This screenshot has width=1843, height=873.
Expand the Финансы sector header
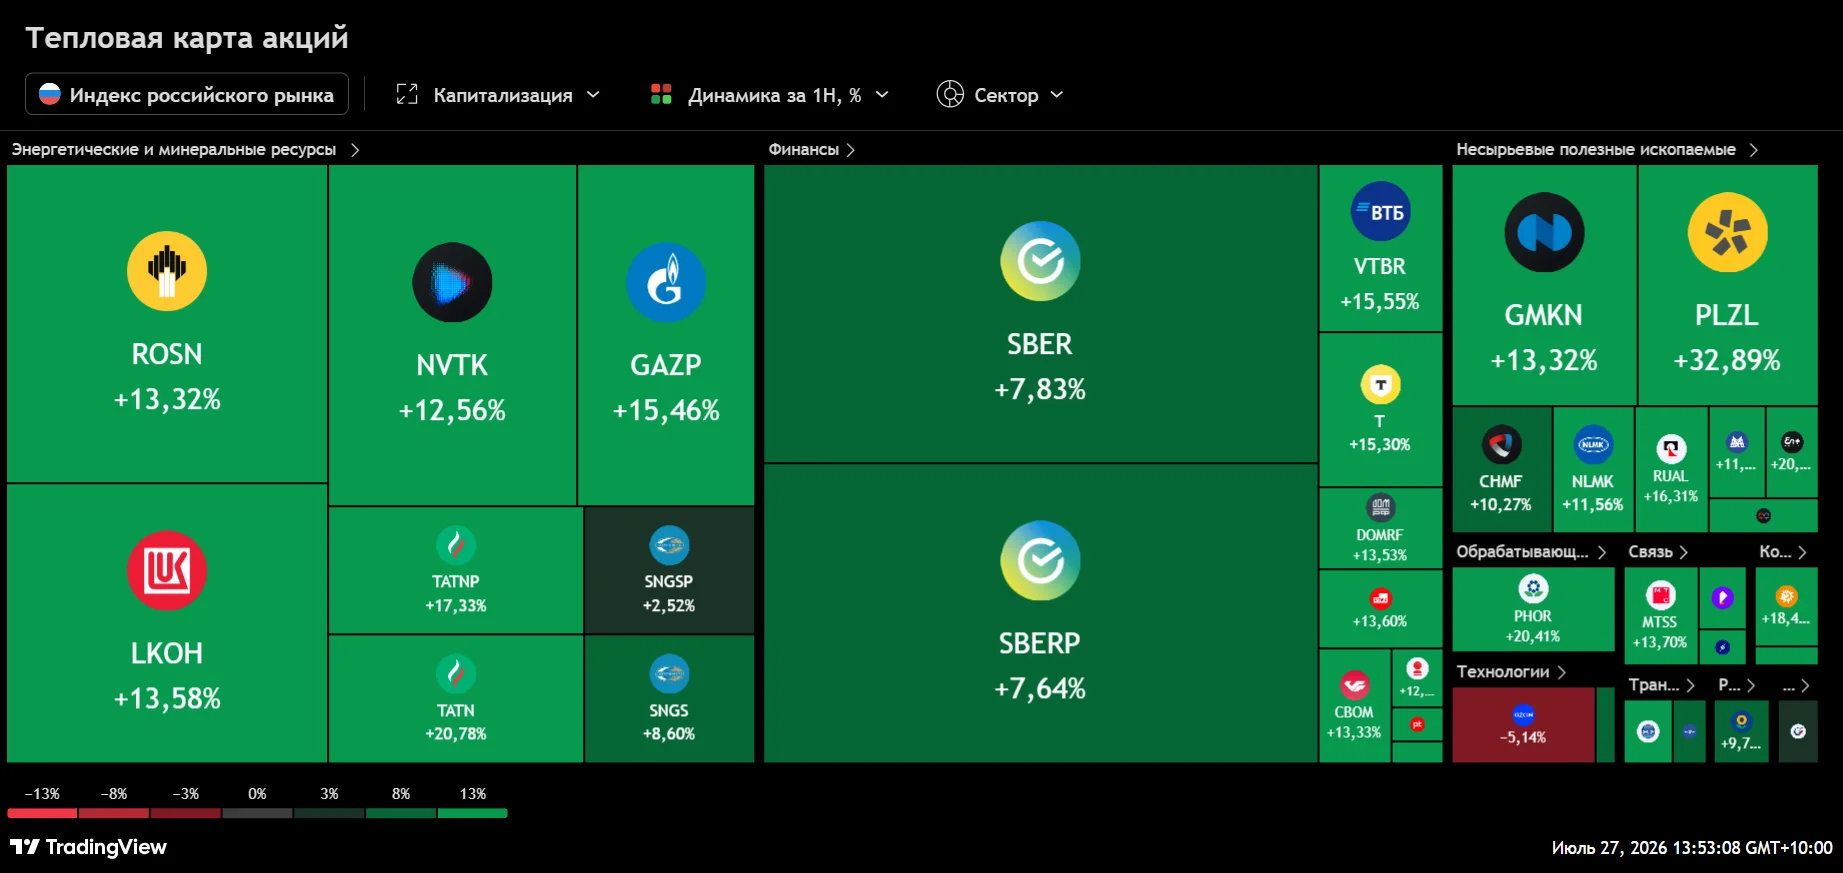[x=811, y=149]
